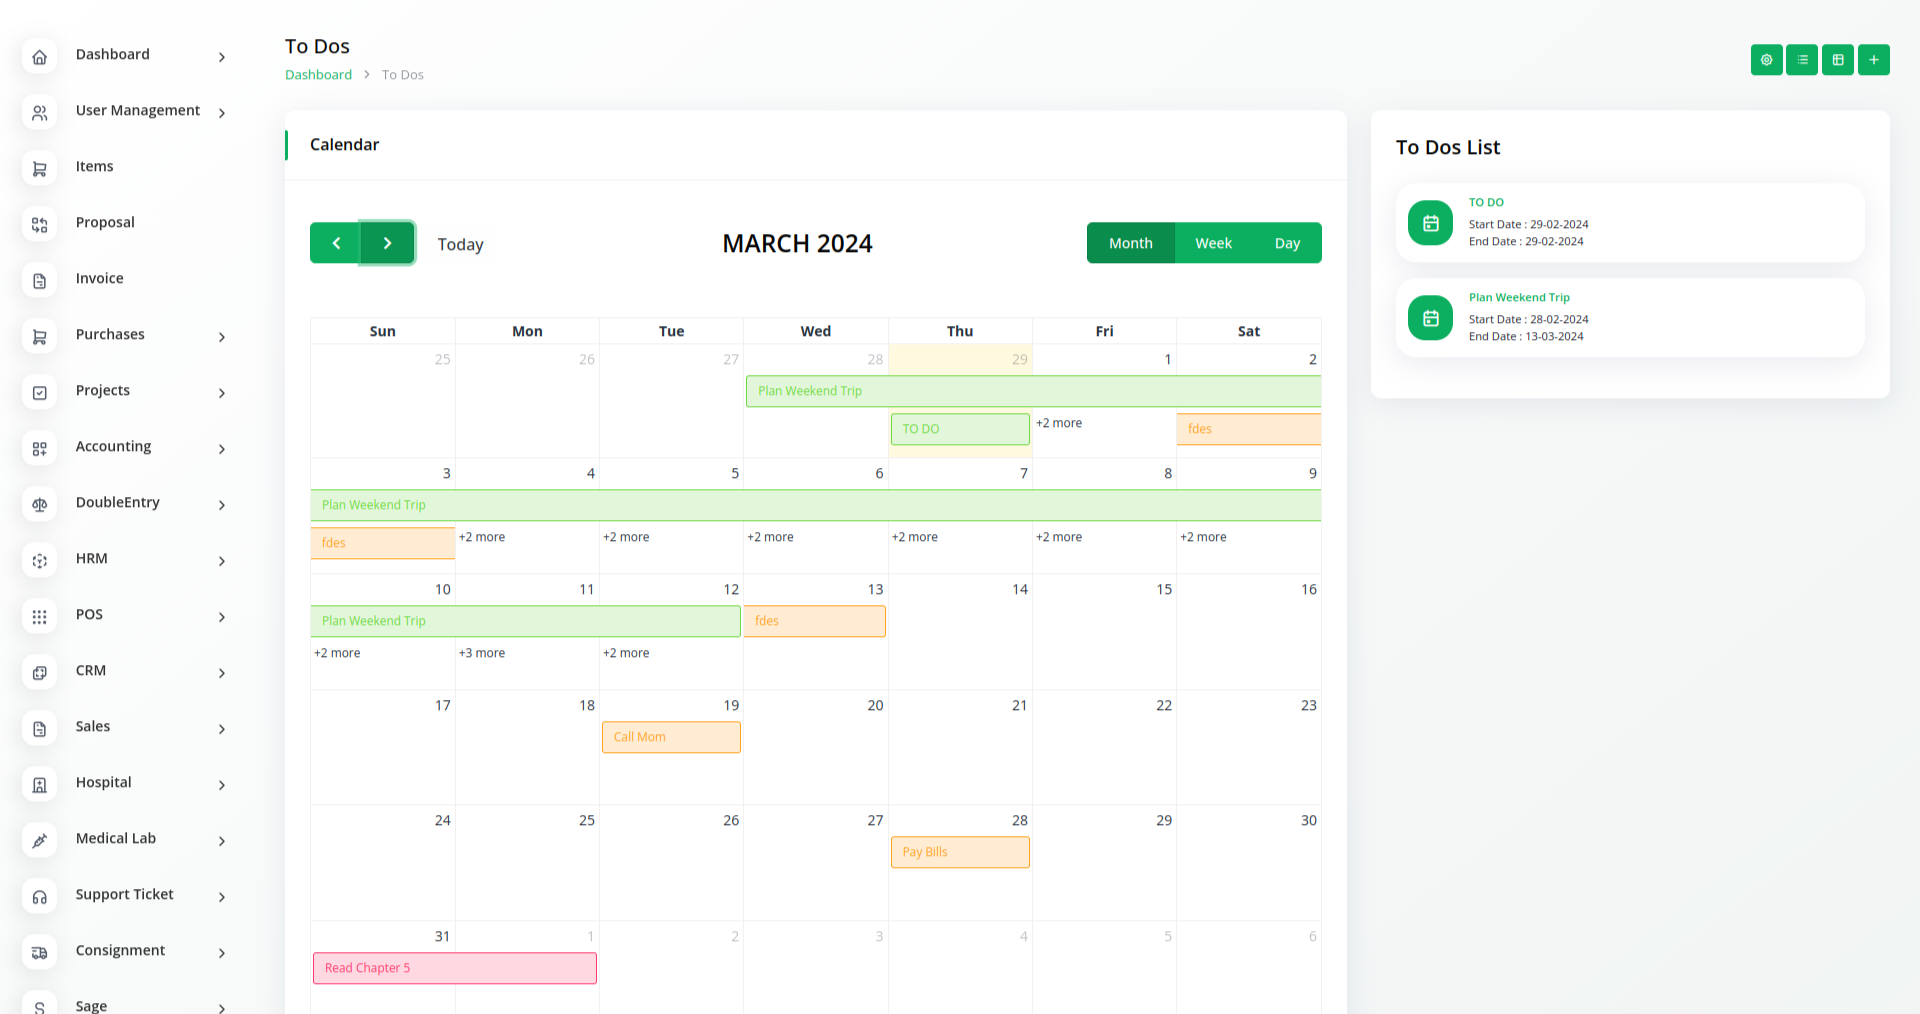Select day number 22 in the calendar
This screenshot has width=1920, height=1014.
(1164, 705)
